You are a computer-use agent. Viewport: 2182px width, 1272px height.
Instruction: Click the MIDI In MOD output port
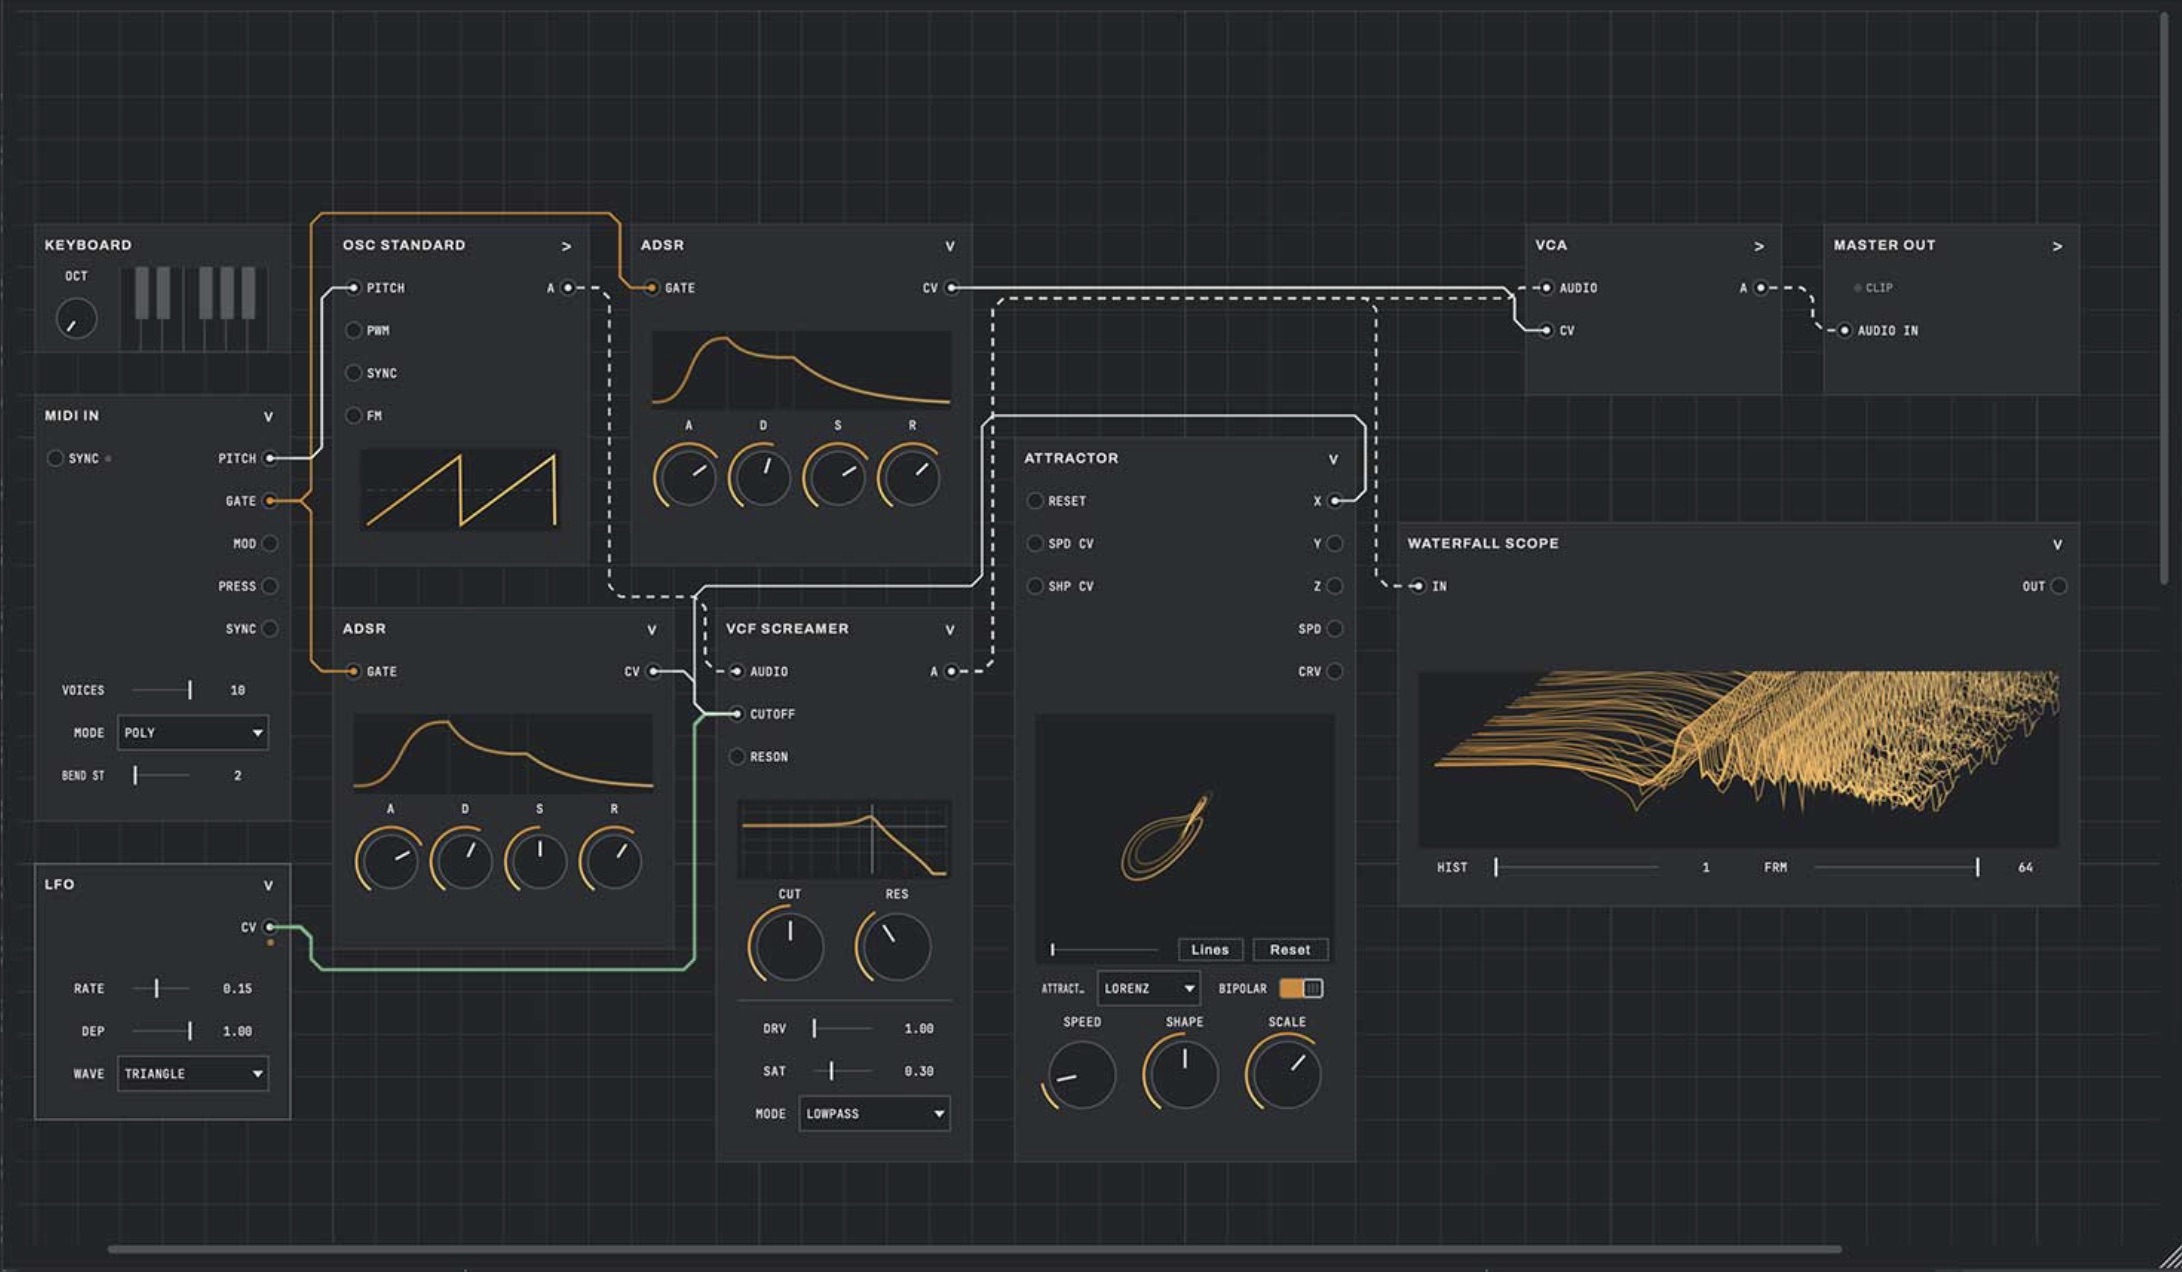click(x=270, y=543)
